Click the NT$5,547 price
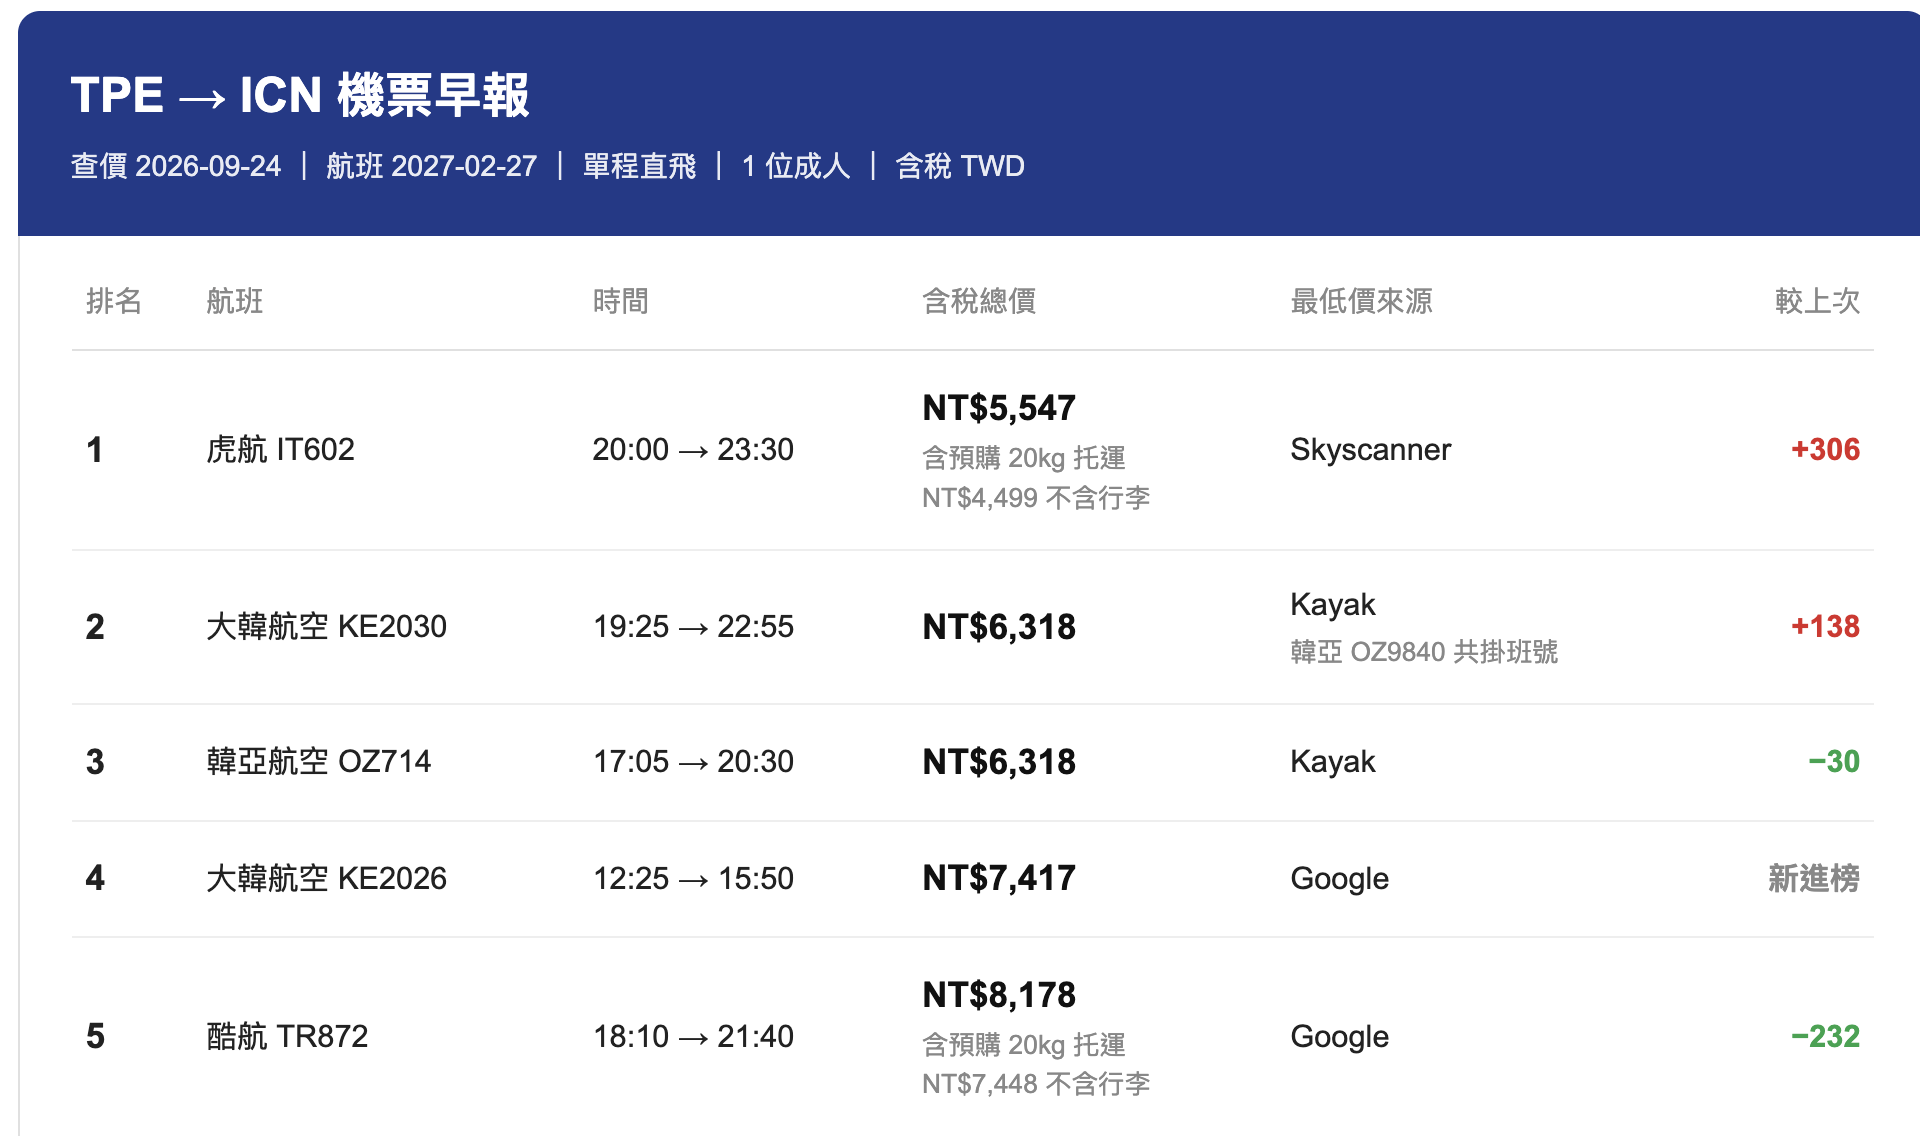Viewport: 1920px width, 1136px height. (999, 408)
